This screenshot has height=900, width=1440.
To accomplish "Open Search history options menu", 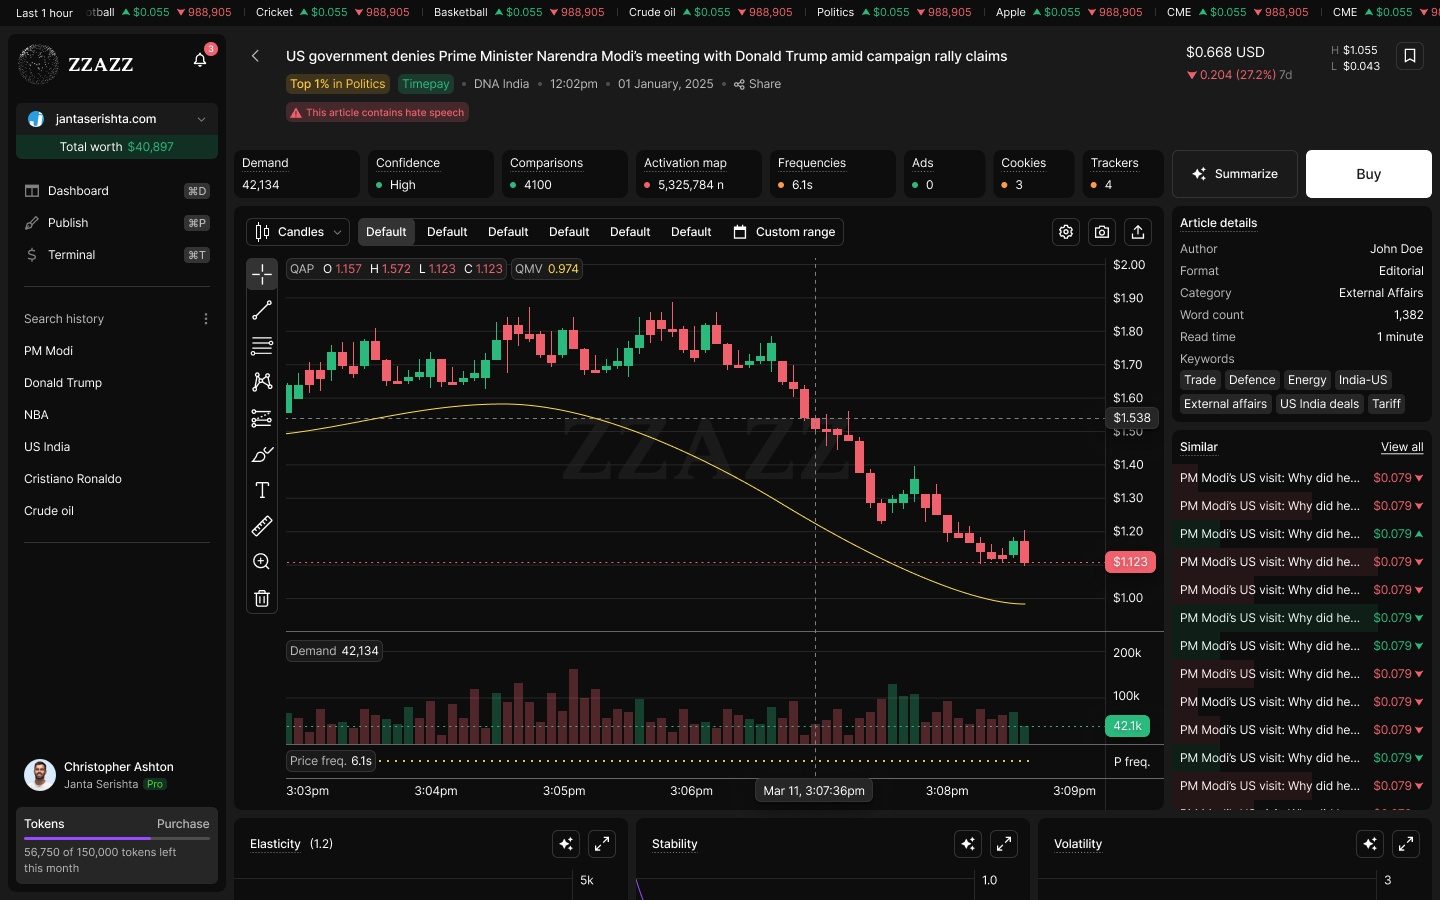I will pos(206,319).
